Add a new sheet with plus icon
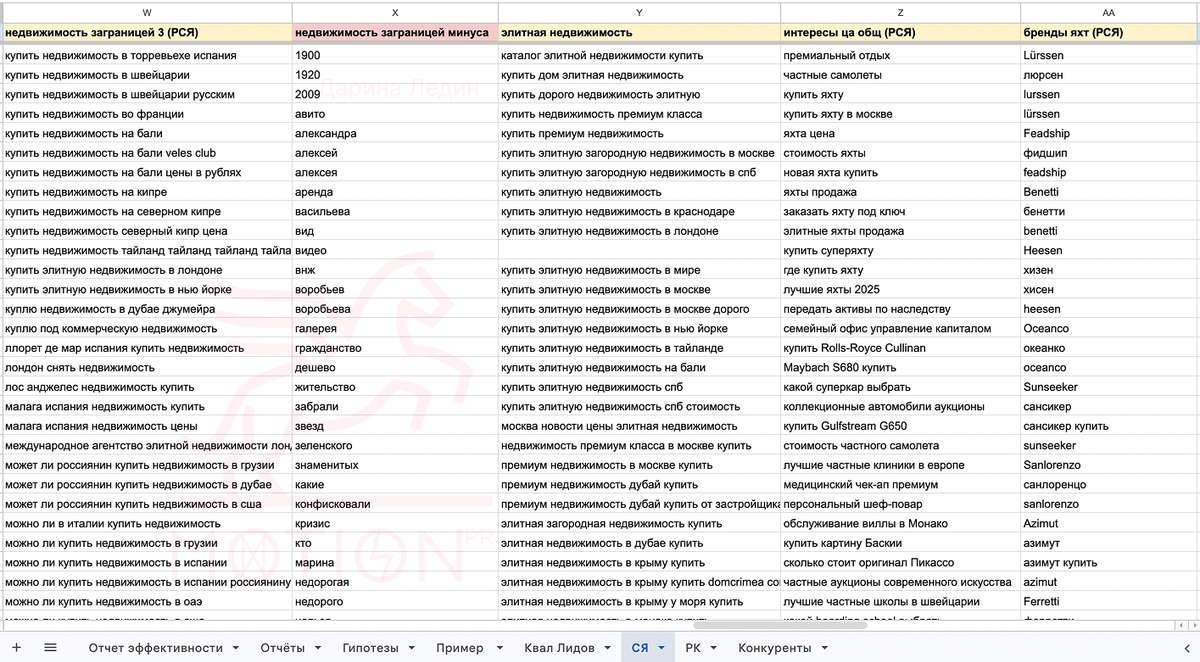 click(x=16, y=648)
